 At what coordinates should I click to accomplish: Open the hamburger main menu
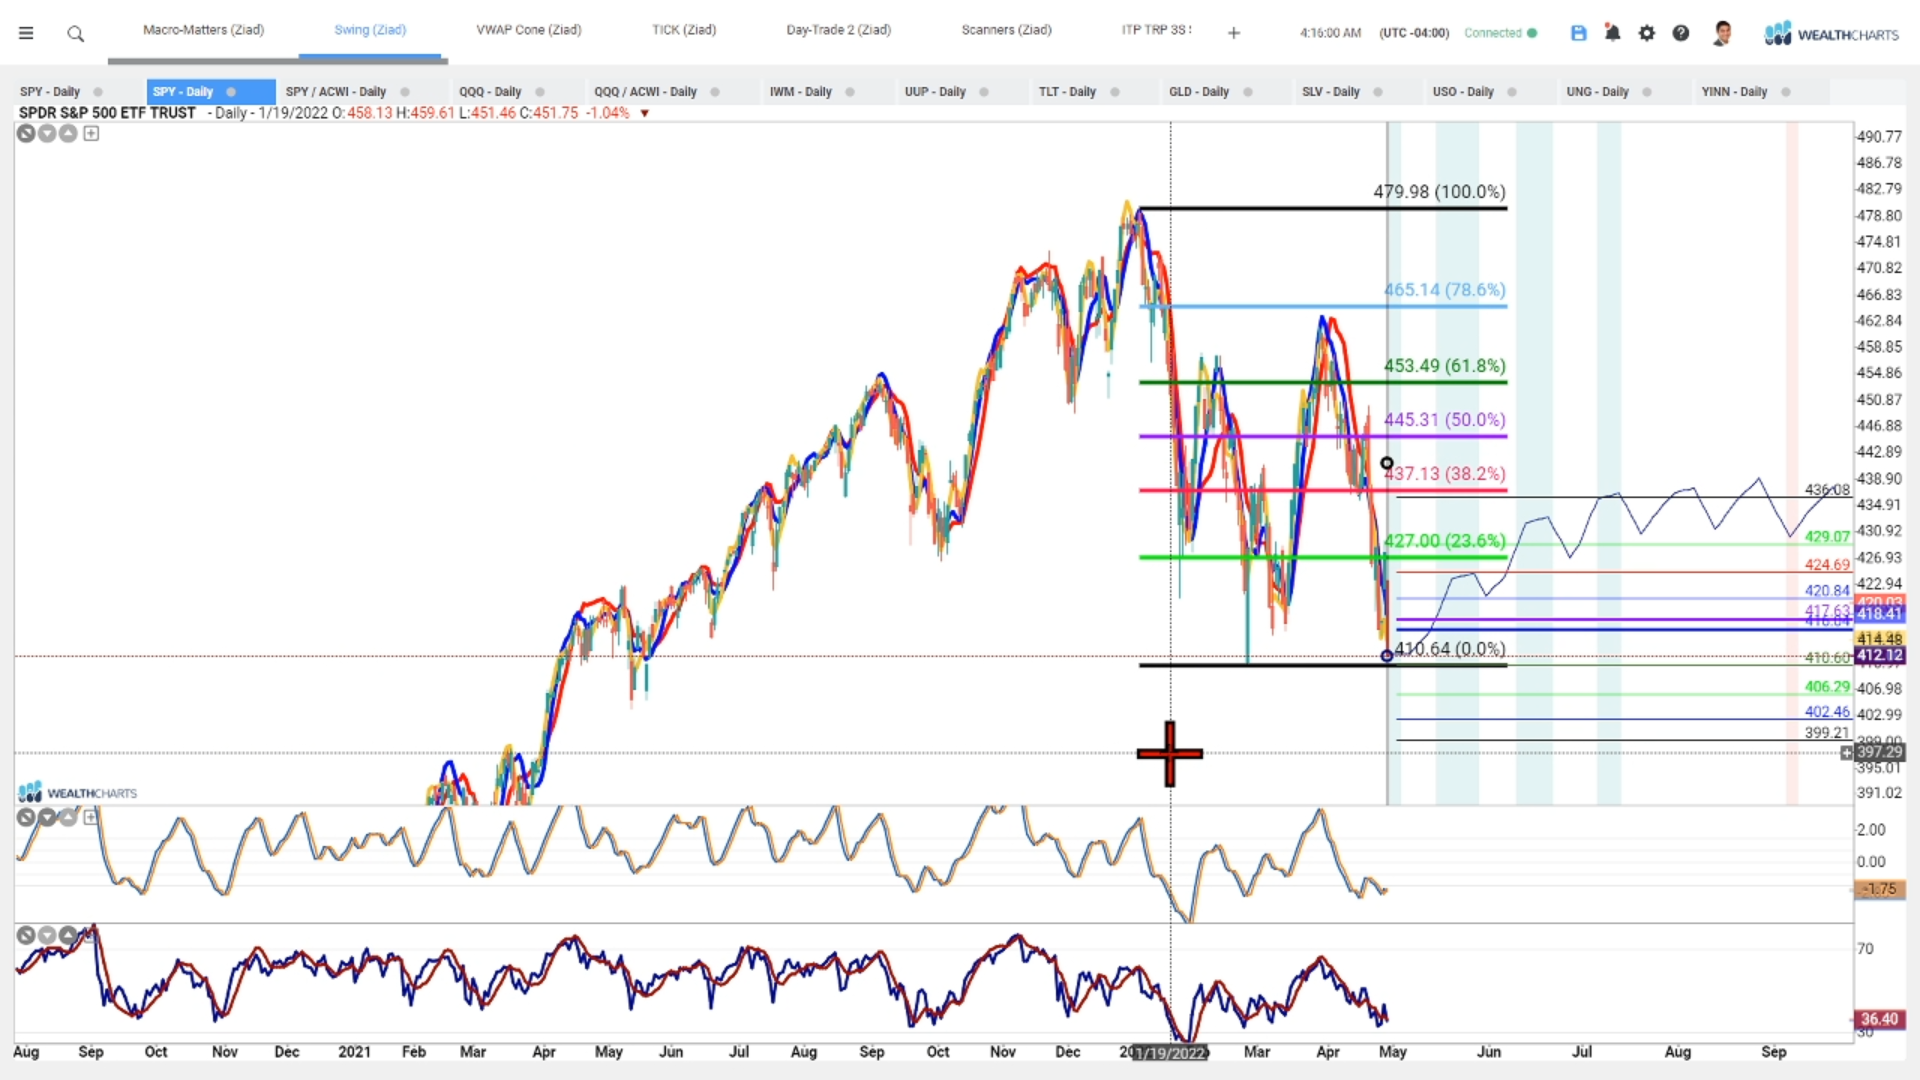pos(26,33)
